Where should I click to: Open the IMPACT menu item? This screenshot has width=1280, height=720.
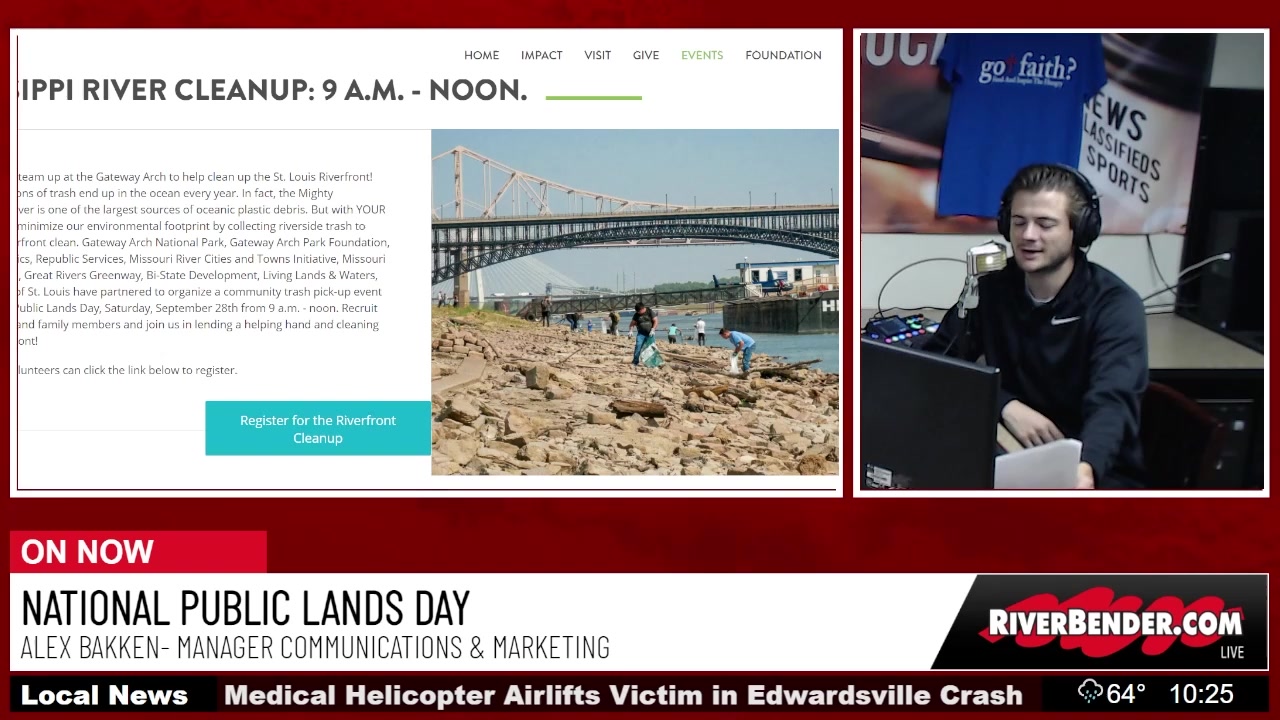[x=541, y=55]
